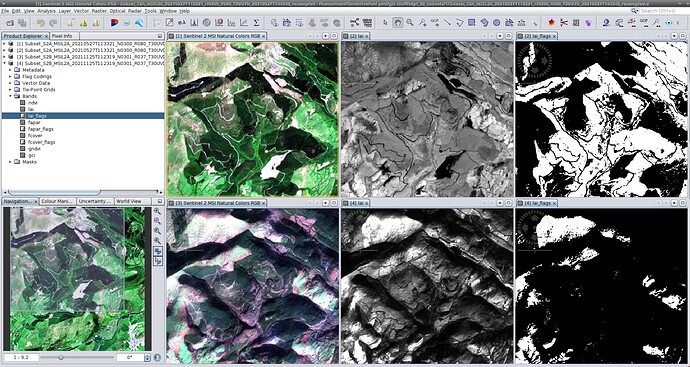This screenshot has height=367, width=690.
Task: Toggle synchronise cursor button in Navigation panel
Action: point(158,261)
